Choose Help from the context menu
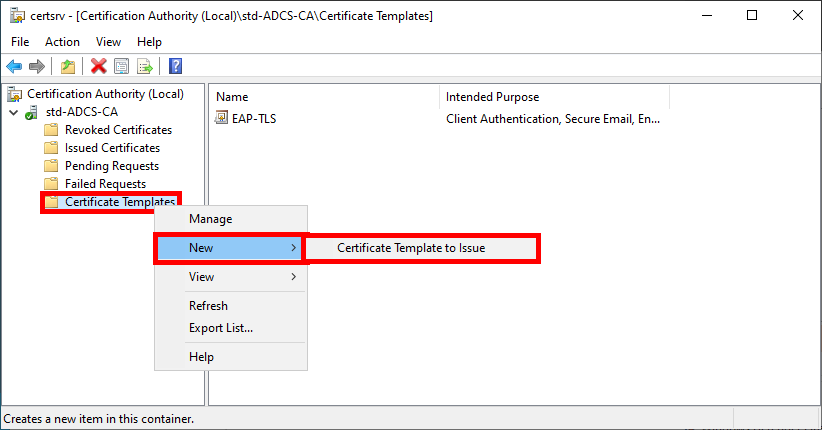822x430 pixels. coord(231,357)
